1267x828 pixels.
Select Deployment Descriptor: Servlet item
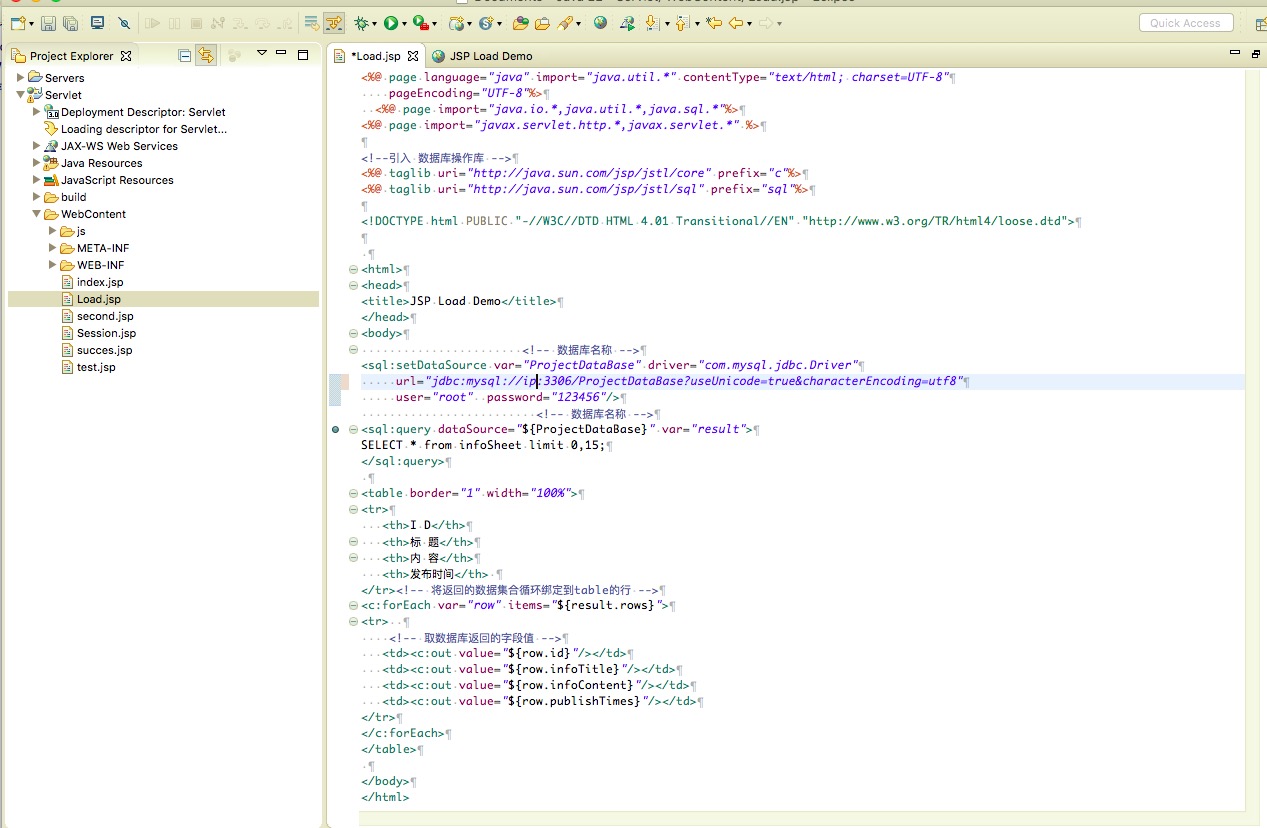pyautogui.click(x=135, y=112)
